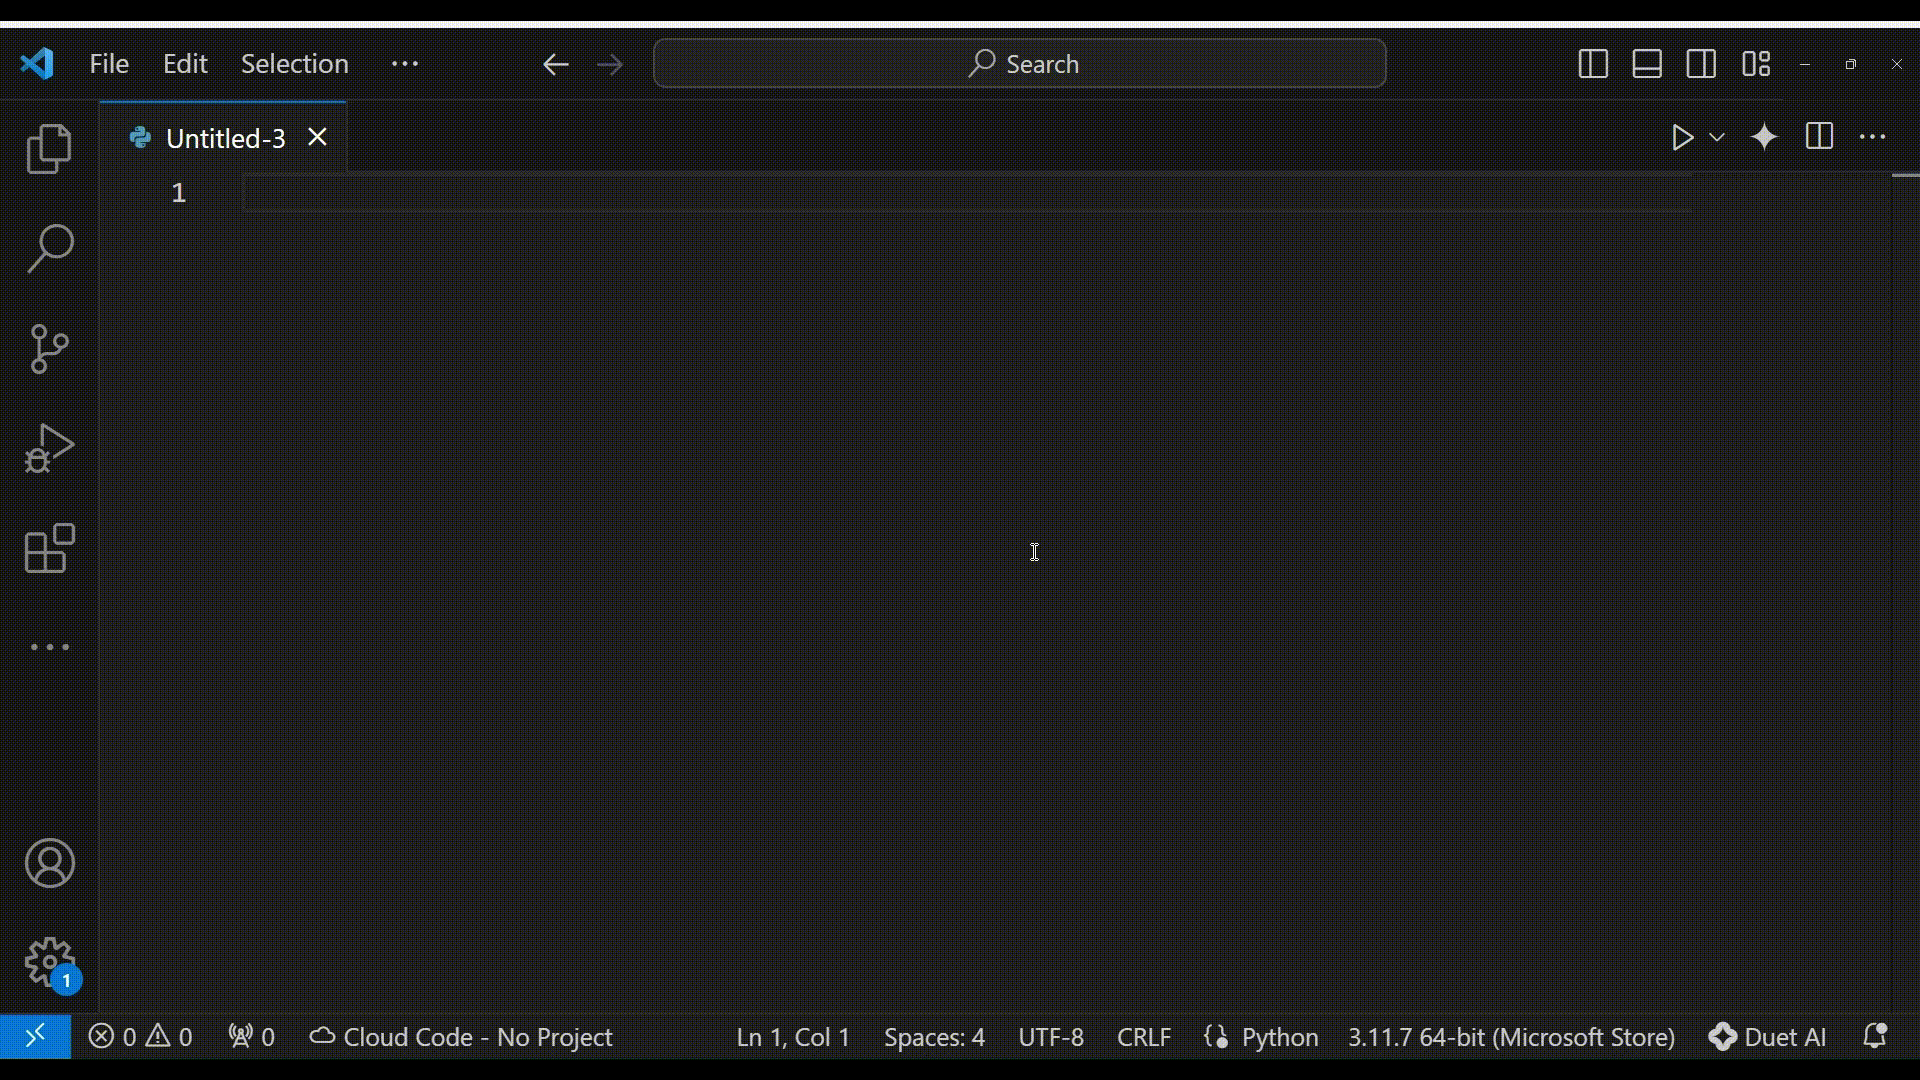
Task: Expand the Run Python File dropdown arrow
Action: pyautogui.click(x=1717, y=138)
